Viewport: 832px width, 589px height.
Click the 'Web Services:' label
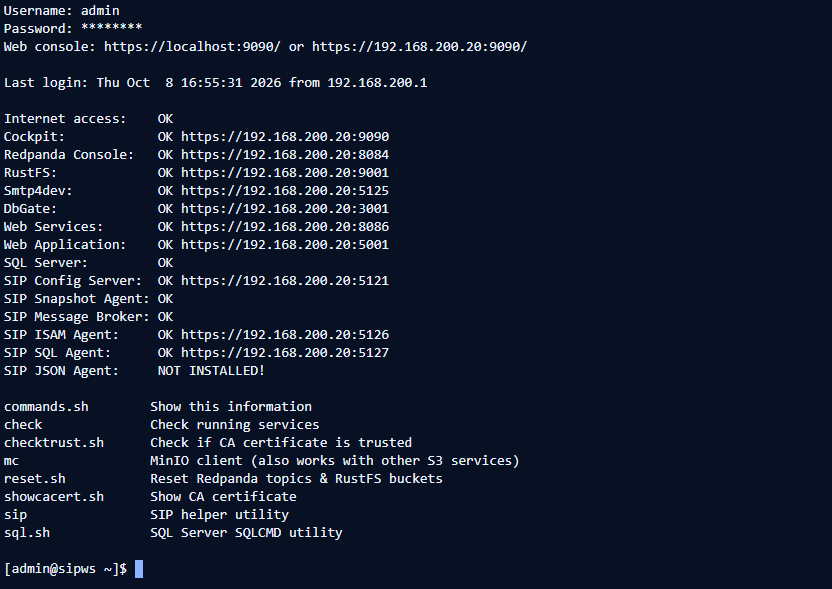pos(54,227)
